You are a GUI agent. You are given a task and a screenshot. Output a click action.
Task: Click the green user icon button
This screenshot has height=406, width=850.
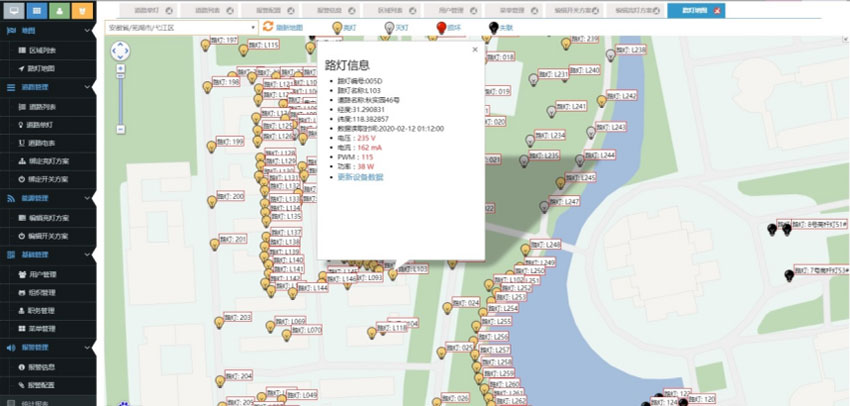click(59, 10)
